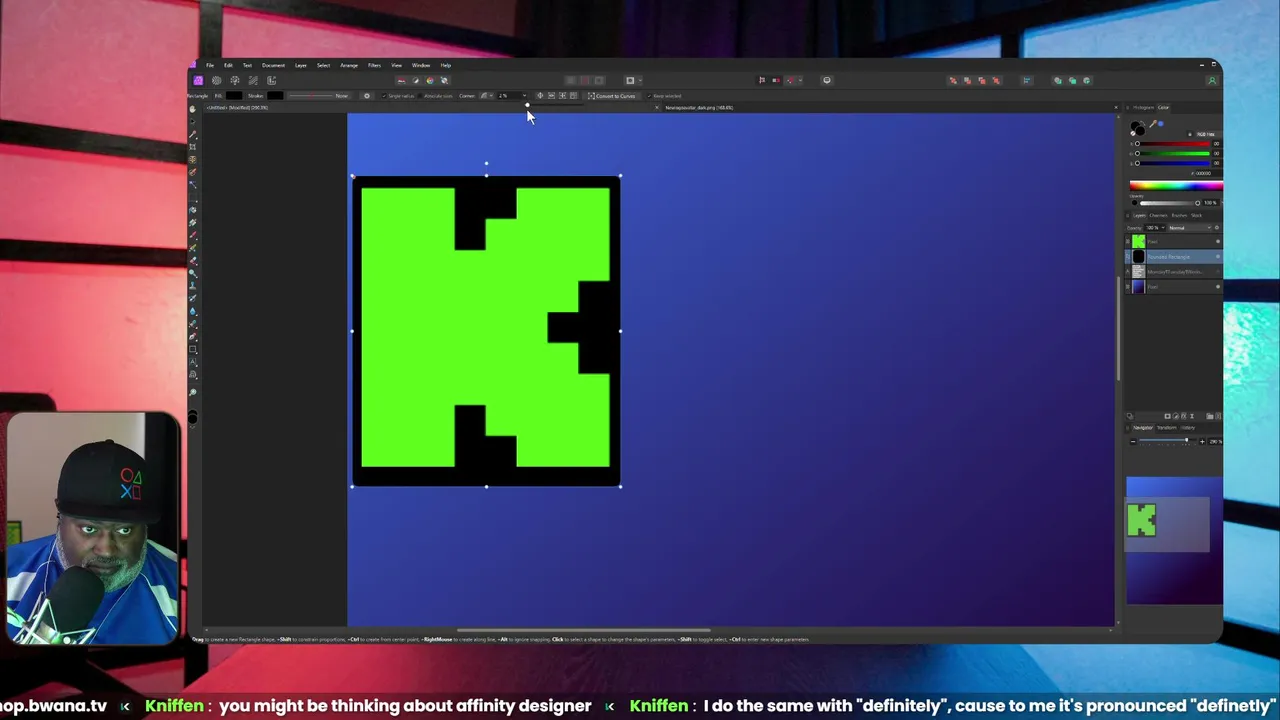
Task: Open the Window menu
Action: tap(421, 66)
